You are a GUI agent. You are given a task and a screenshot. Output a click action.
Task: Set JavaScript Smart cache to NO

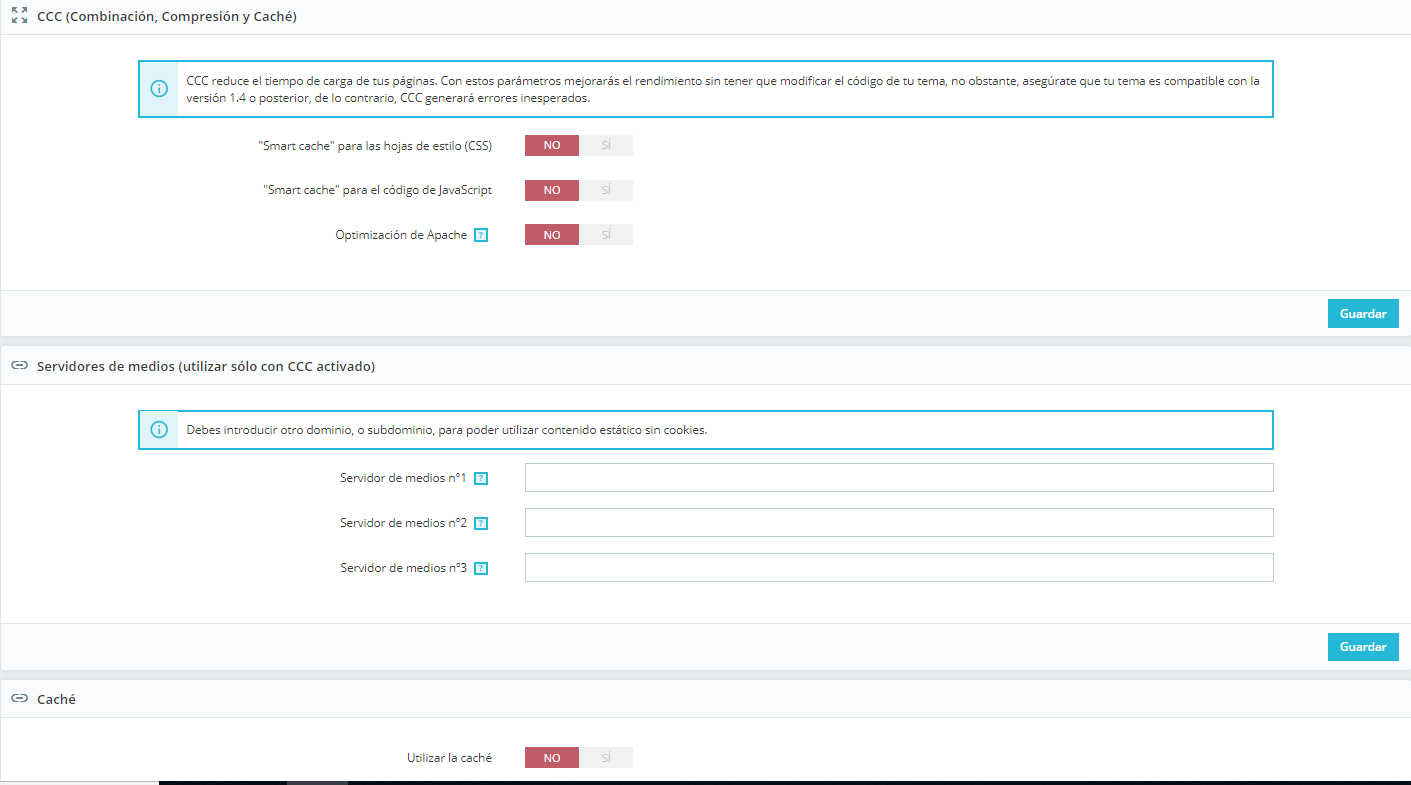(552, 190)
